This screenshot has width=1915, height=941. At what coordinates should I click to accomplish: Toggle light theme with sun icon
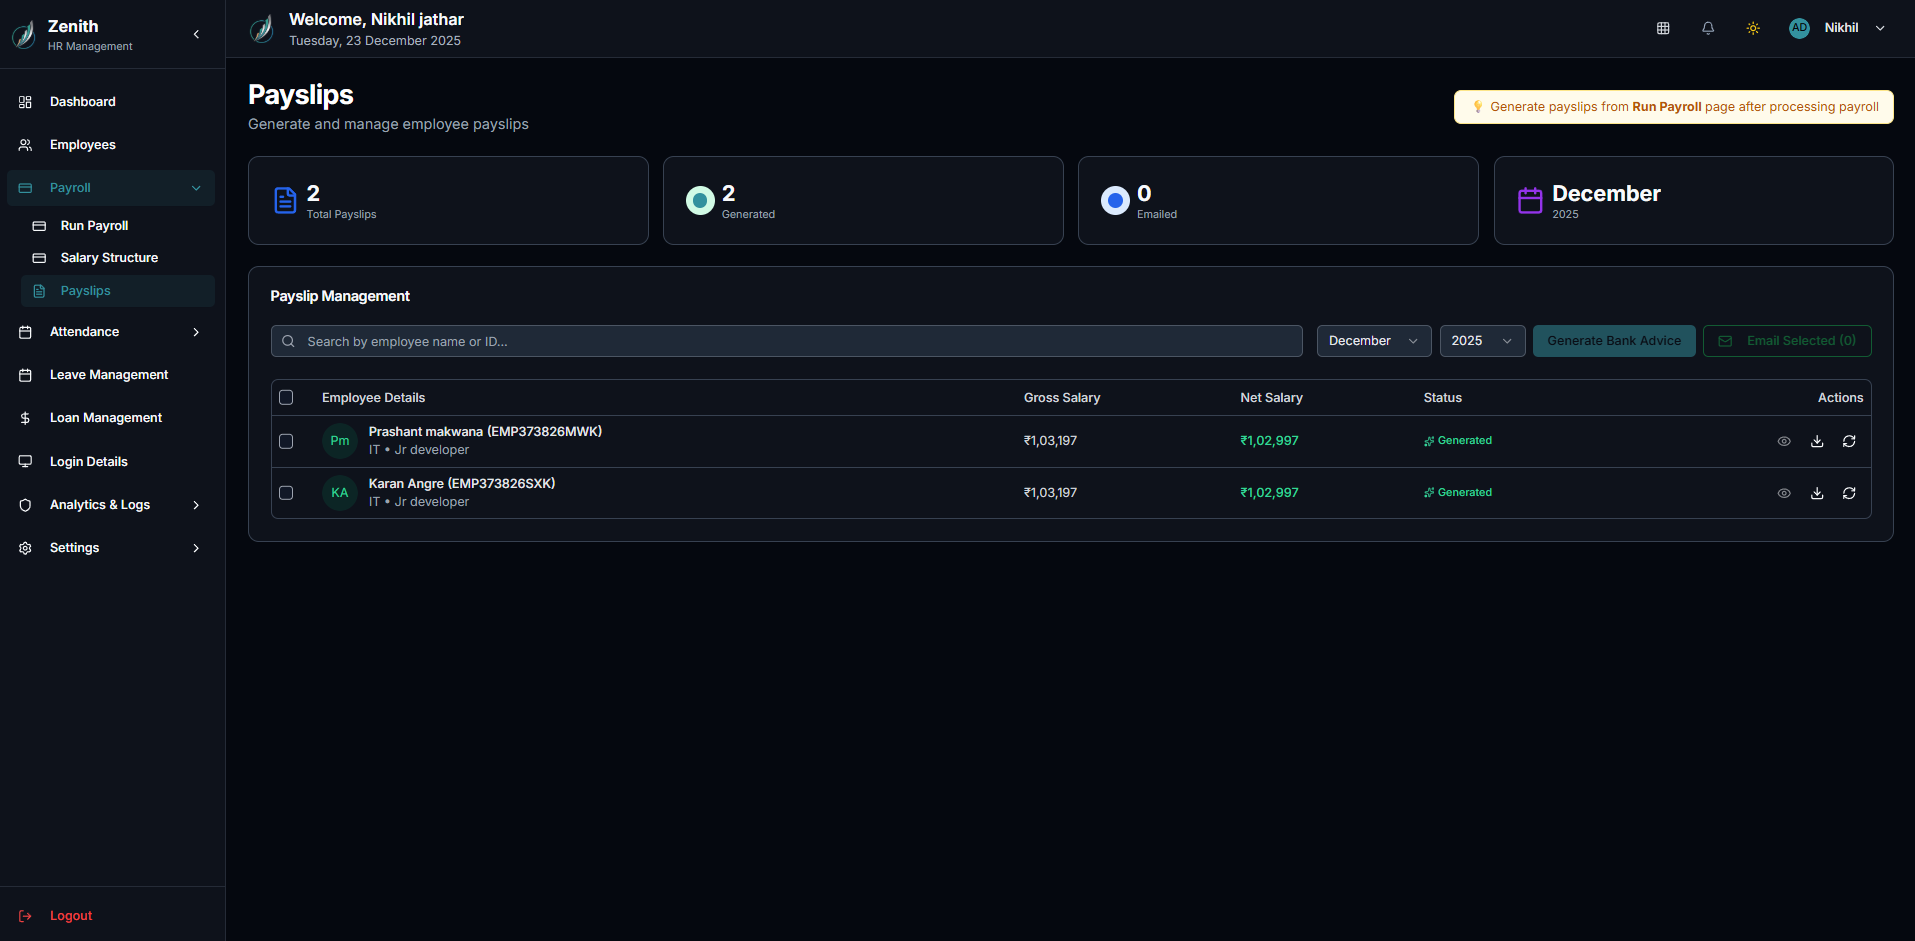coord(1753,28)
